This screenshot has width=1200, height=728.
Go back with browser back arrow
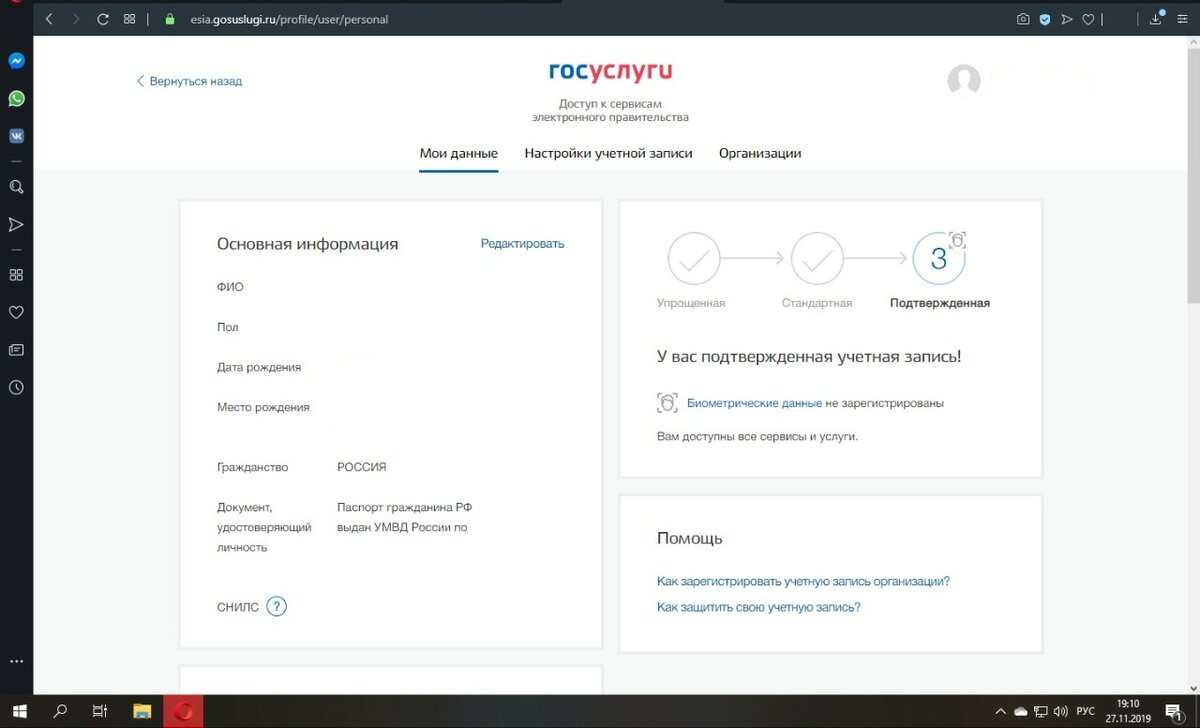pyautogui.click(x=49, y=19)
